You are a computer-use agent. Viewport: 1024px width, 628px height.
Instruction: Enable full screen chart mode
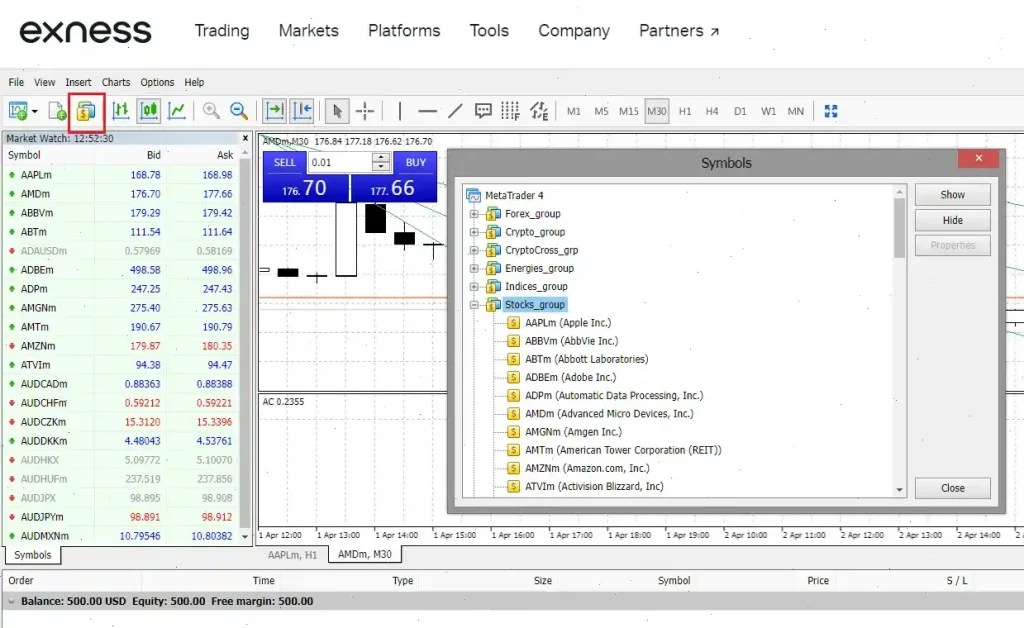831,111
